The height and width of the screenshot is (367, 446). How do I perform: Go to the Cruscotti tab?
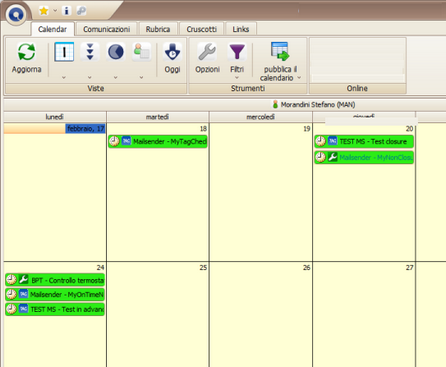tap(201, 29)
